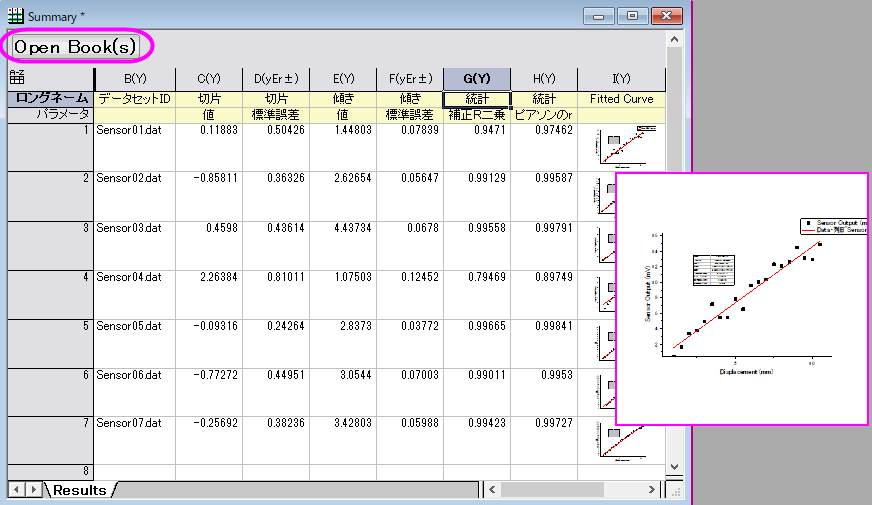
Task: Close the Summary window
Action: click(x=666, y=16)
